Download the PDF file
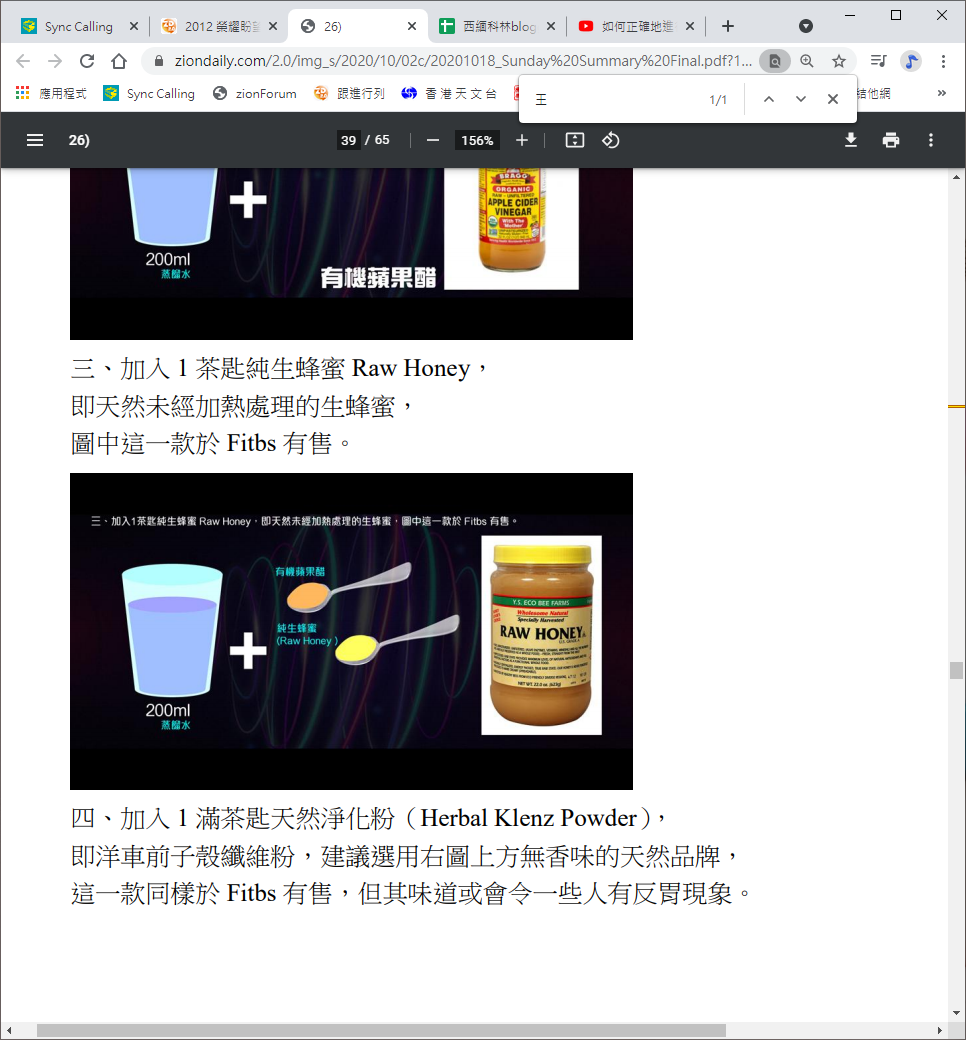This screenshot has width=966, height=1040. tap(851, 140)
